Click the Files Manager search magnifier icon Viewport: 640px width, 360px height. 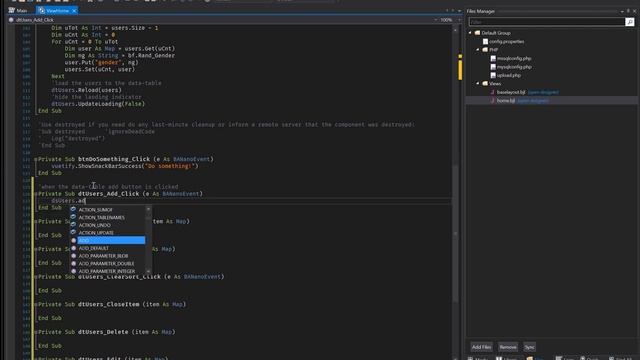coord(630,22)
